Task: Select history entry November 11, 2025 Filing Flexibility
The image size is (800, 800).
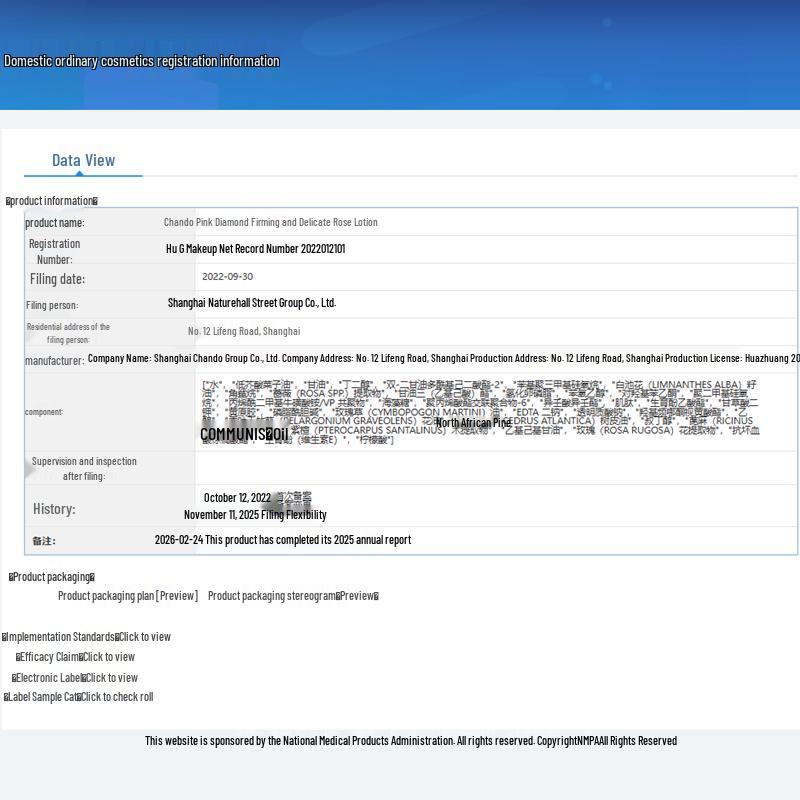Action: pos(255,515)
